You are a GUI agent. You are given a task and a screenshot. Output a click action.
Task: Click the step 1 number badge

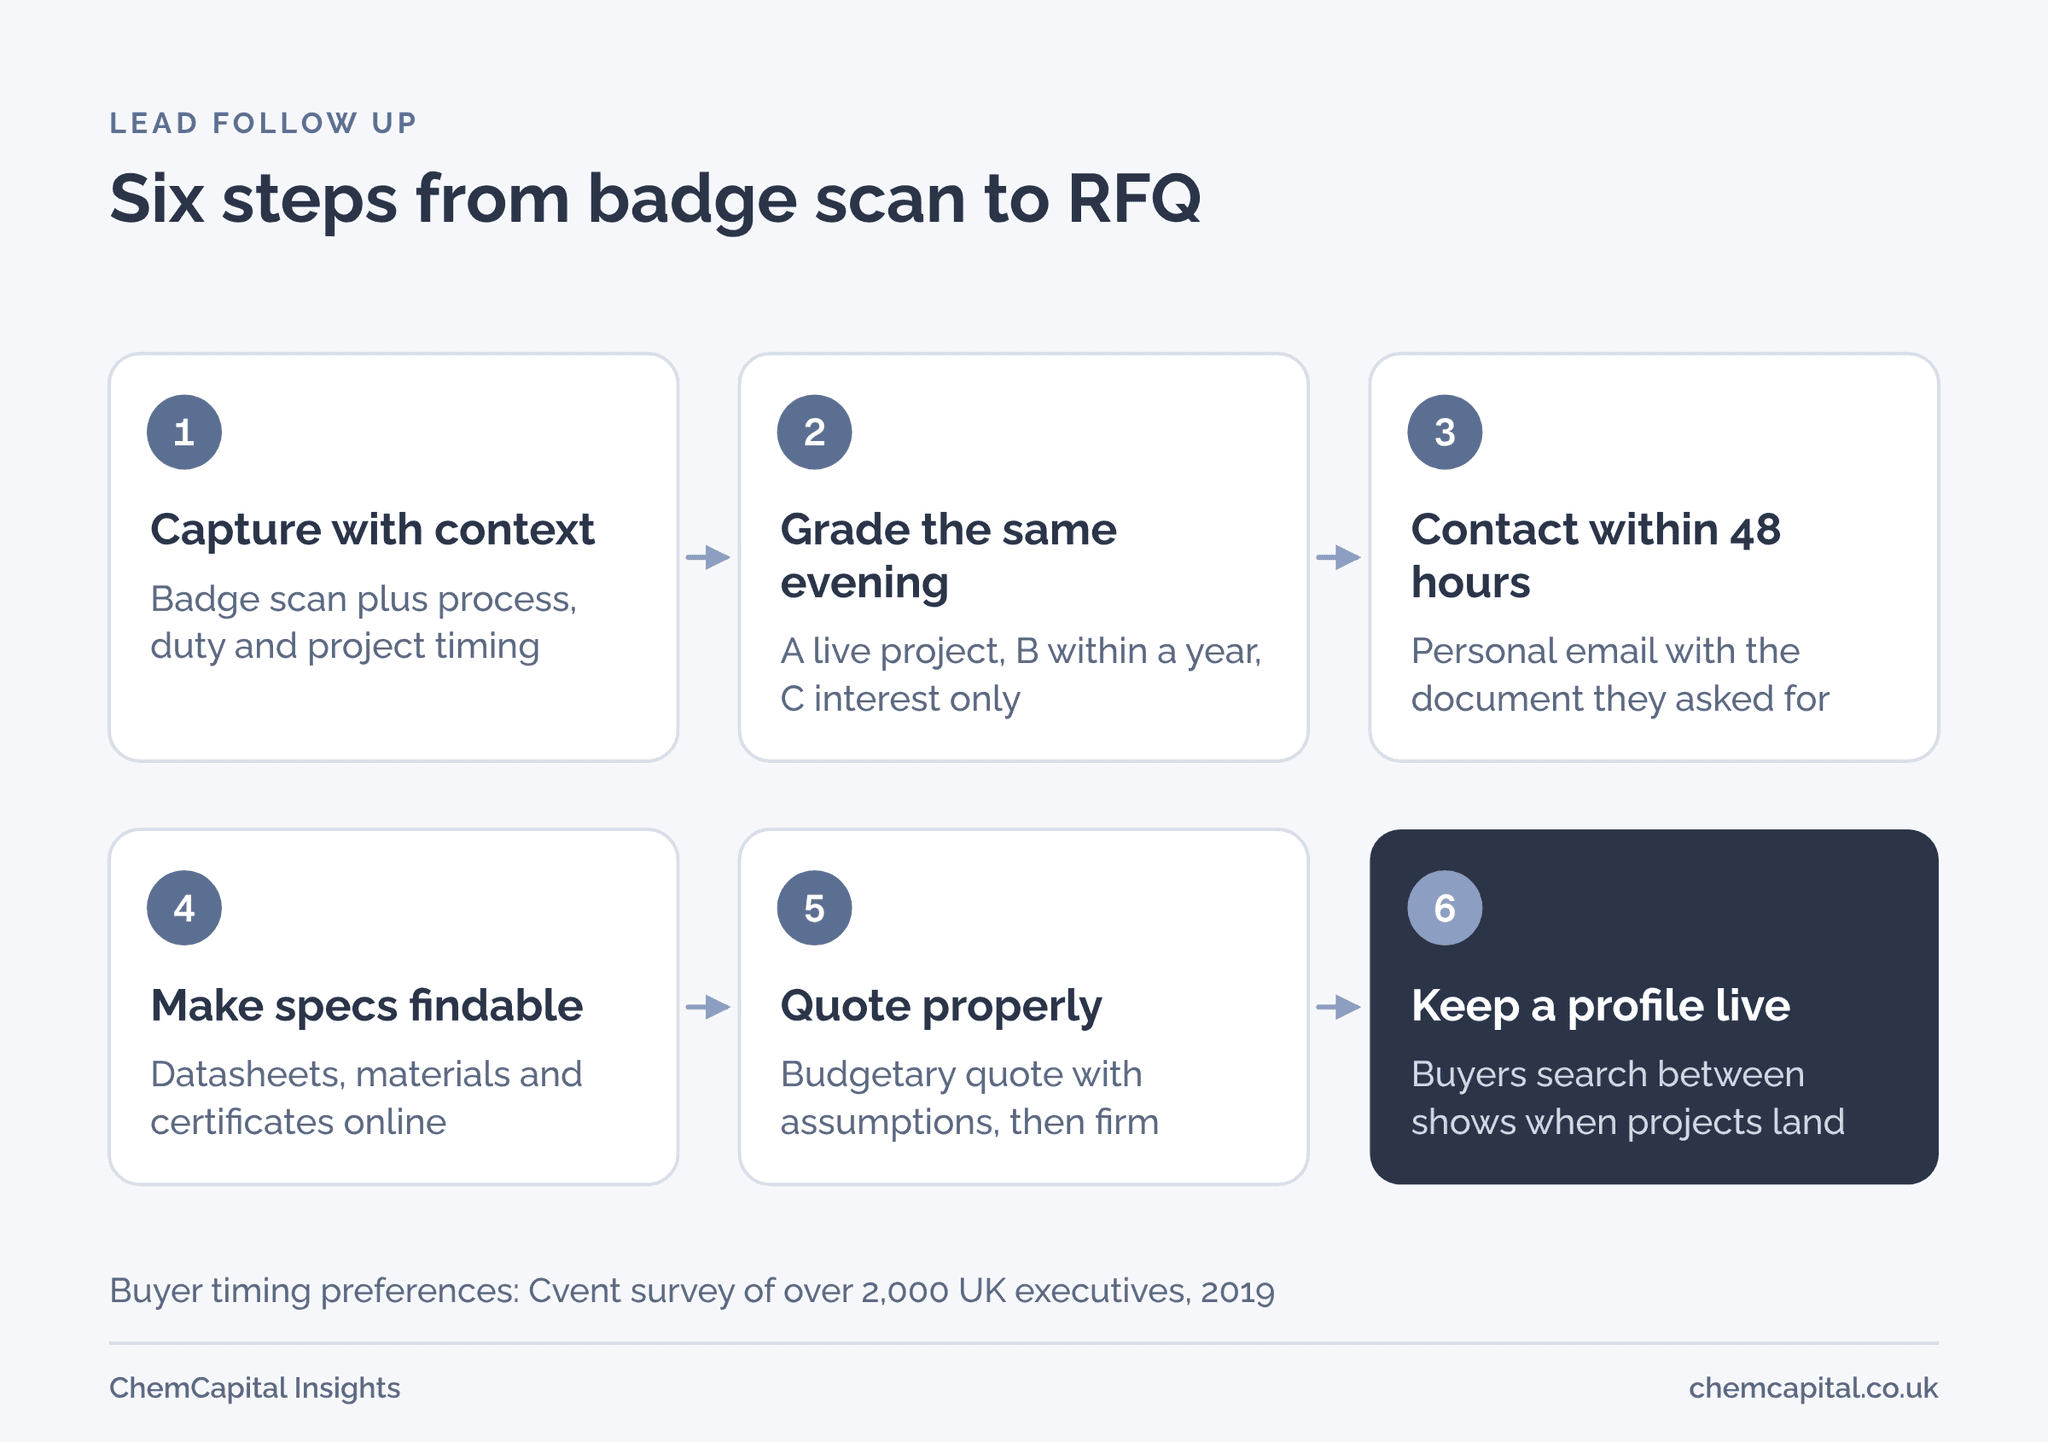(x=184, y=432)
